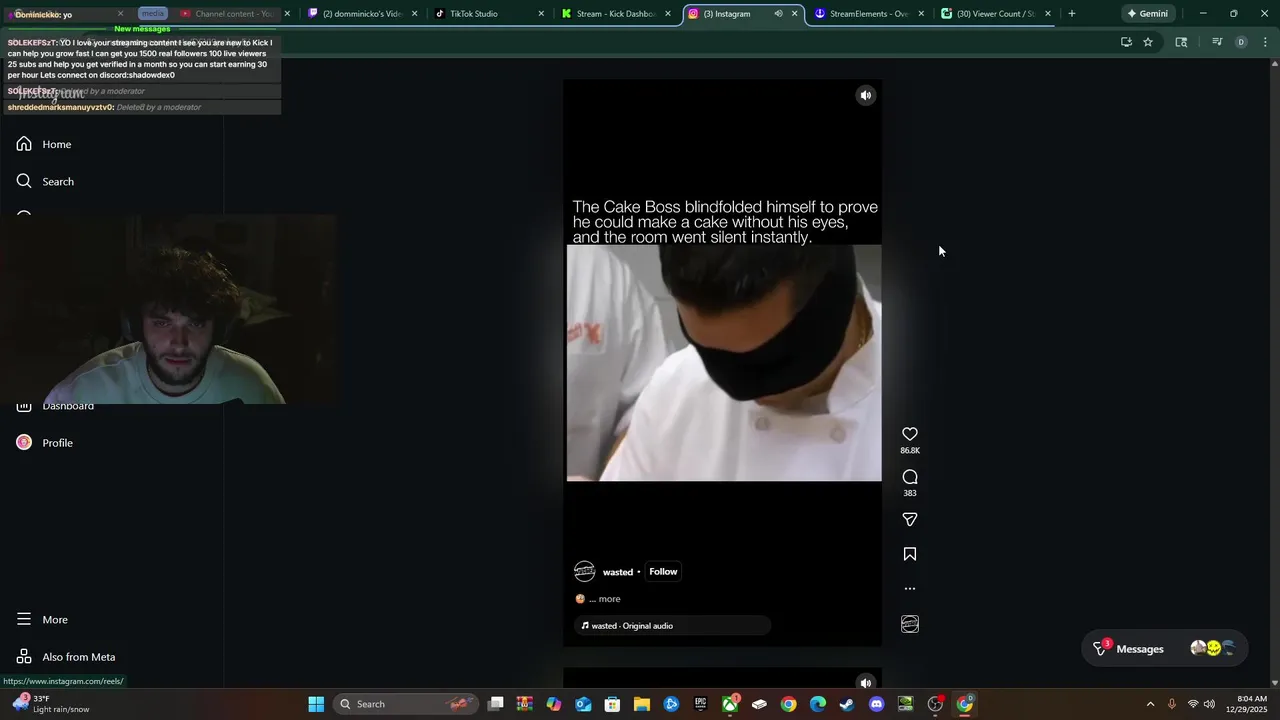This screenshot has width=1280, height=720.
Task: Show hidden system tray icons
Action: [1150, 704]
